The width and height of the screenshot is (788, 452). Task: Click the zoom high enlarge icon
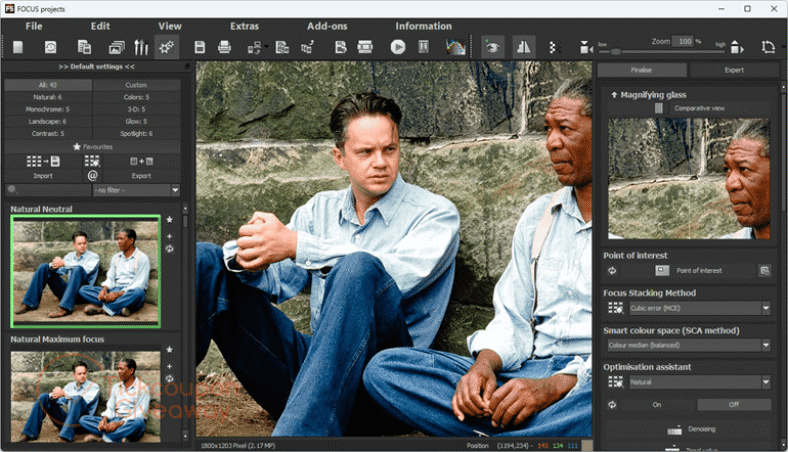(737, 47)
